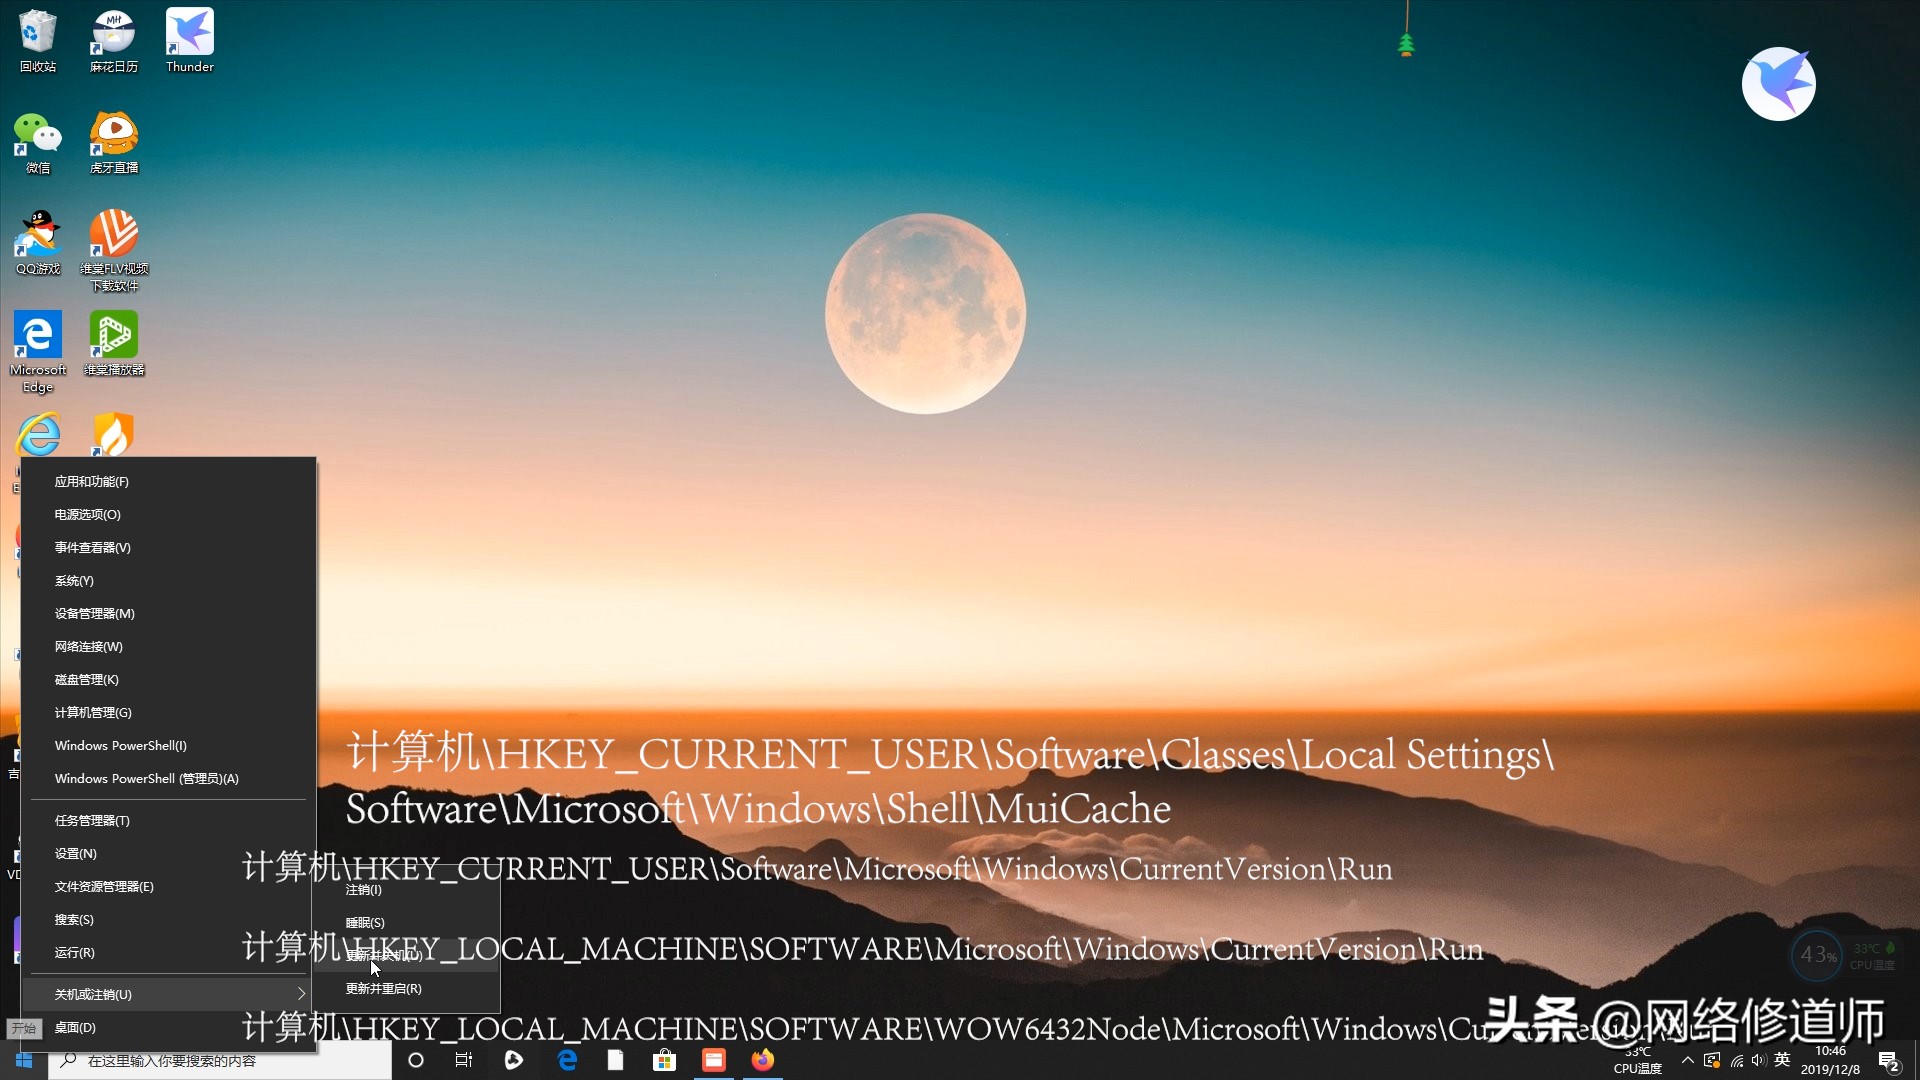Select 设备管理器(M) from context menu

click(x=95, y=613)
